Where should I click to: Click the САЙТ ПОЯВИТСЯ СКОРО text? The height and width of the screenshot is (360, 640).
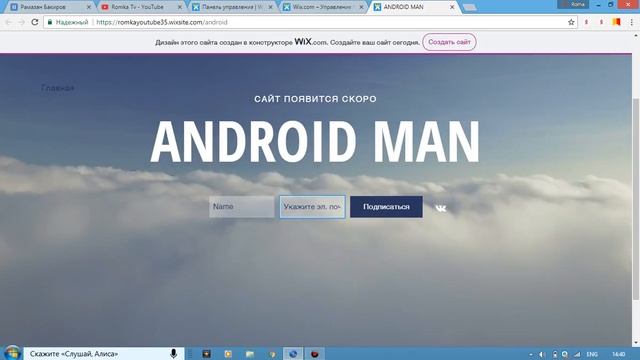tap(315, 99)
